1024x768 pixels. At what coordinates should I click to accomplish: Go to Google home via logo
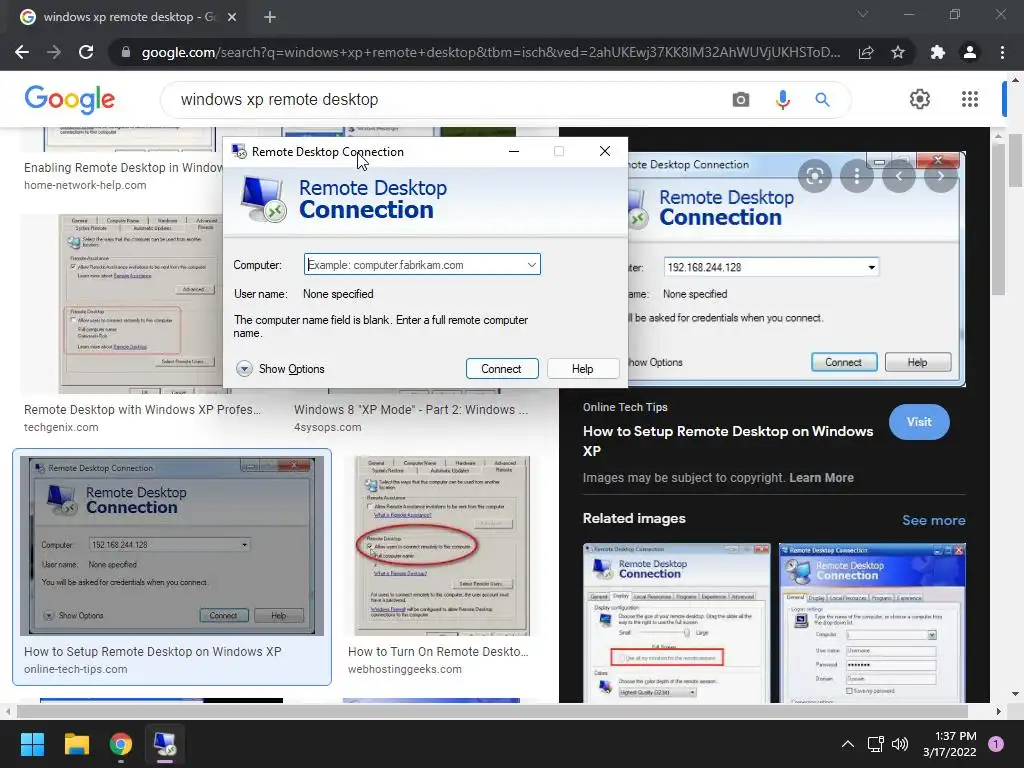[70, 99]
